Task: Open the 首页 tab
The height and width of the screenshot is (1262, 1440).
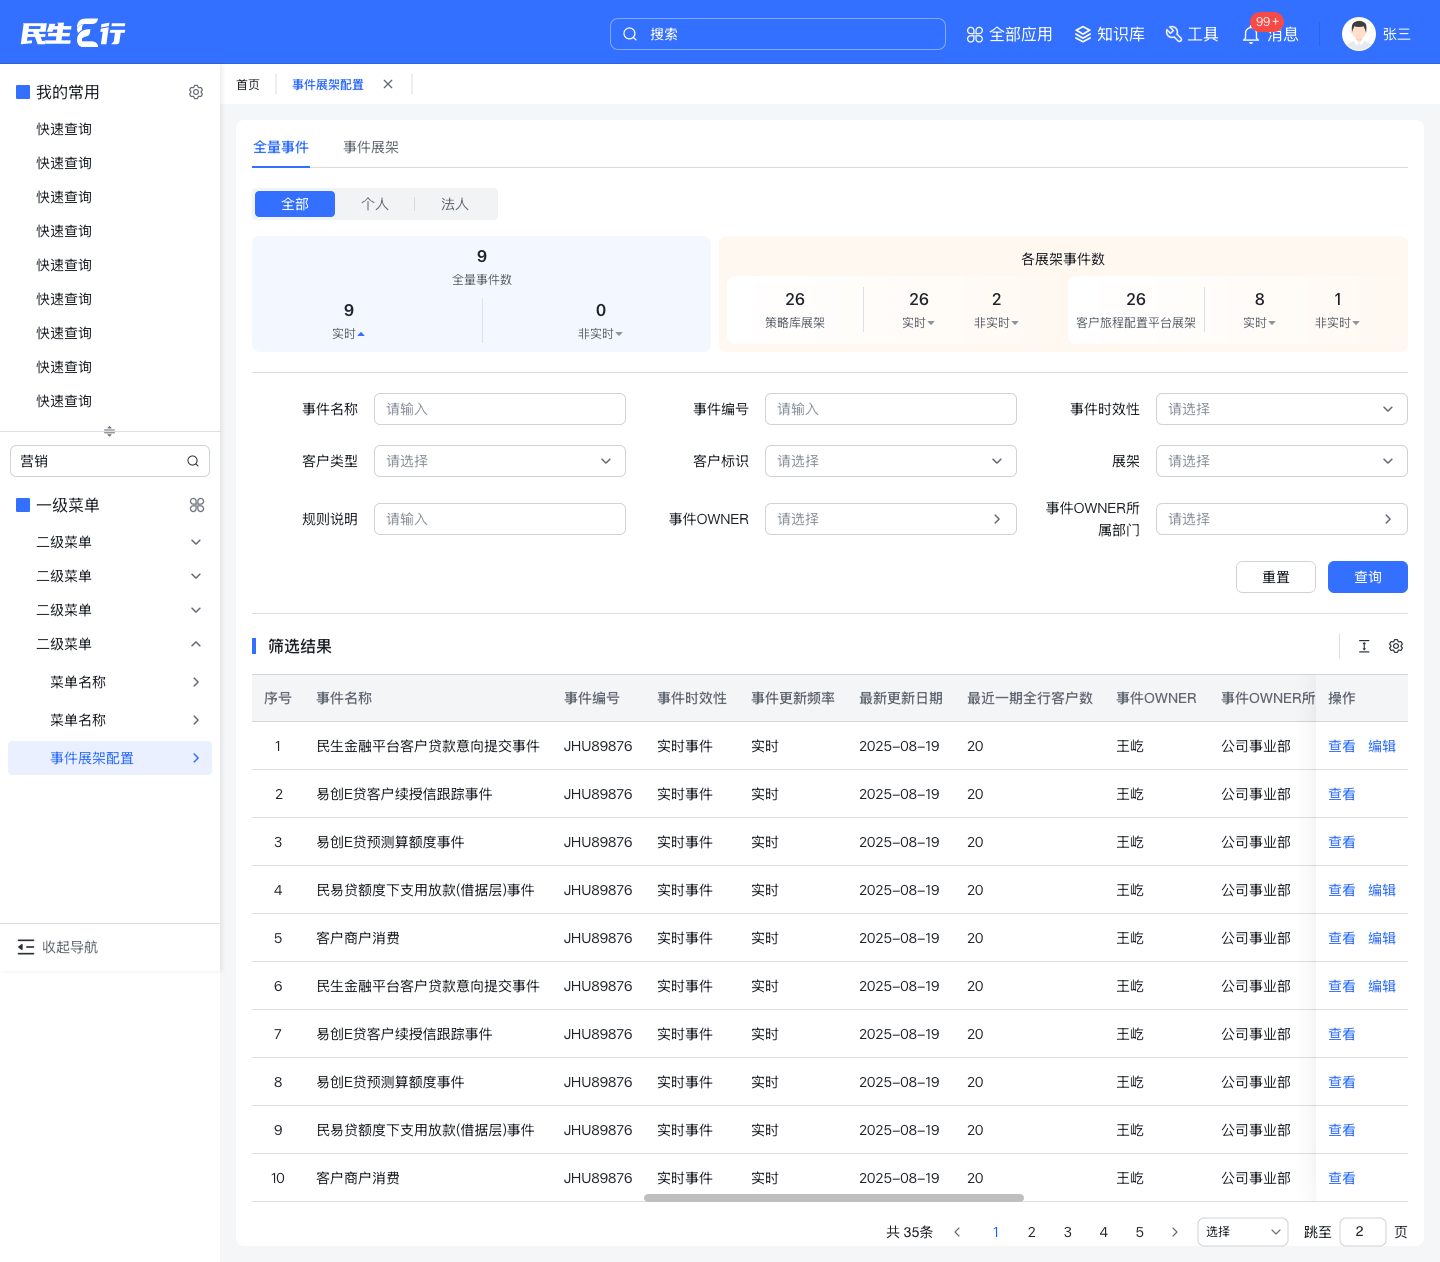Action: point(248,84)
